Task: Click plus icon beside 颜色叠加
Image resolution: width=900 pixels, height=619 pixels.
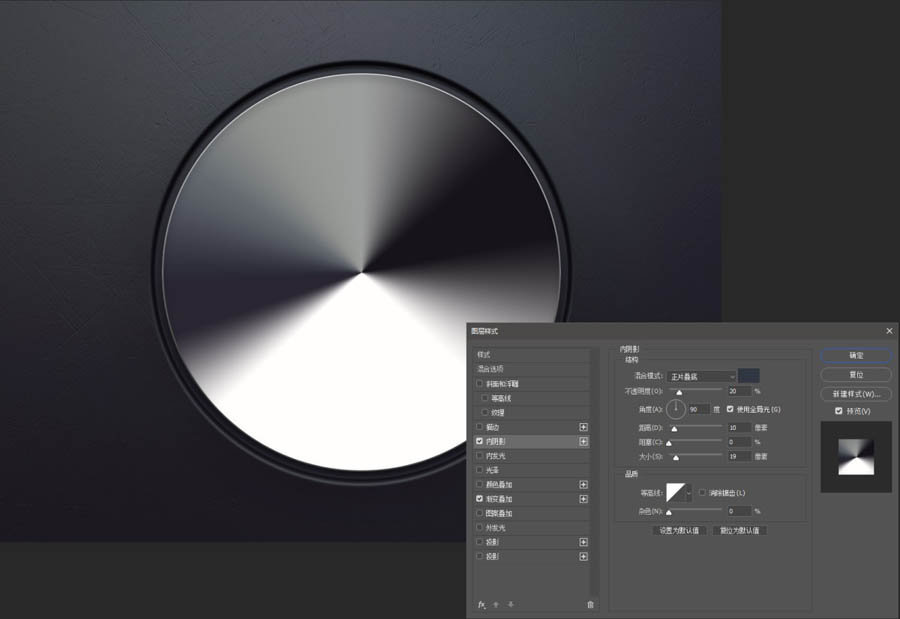Action: [583, 484]
